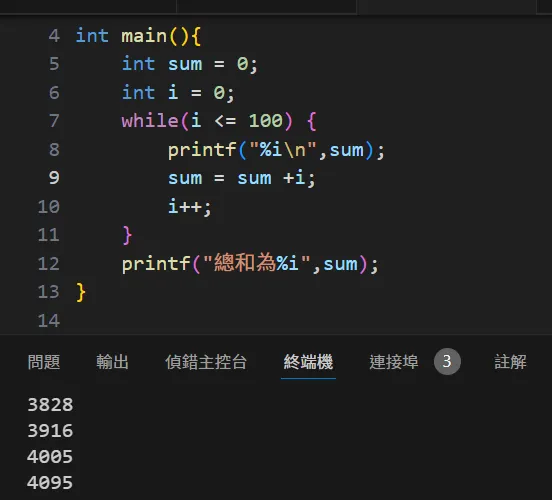Image resolution: width=552 pixels, height=500 pixels.
Task: Open the 偵錯主控台 tab
Action: click(206, 362)
